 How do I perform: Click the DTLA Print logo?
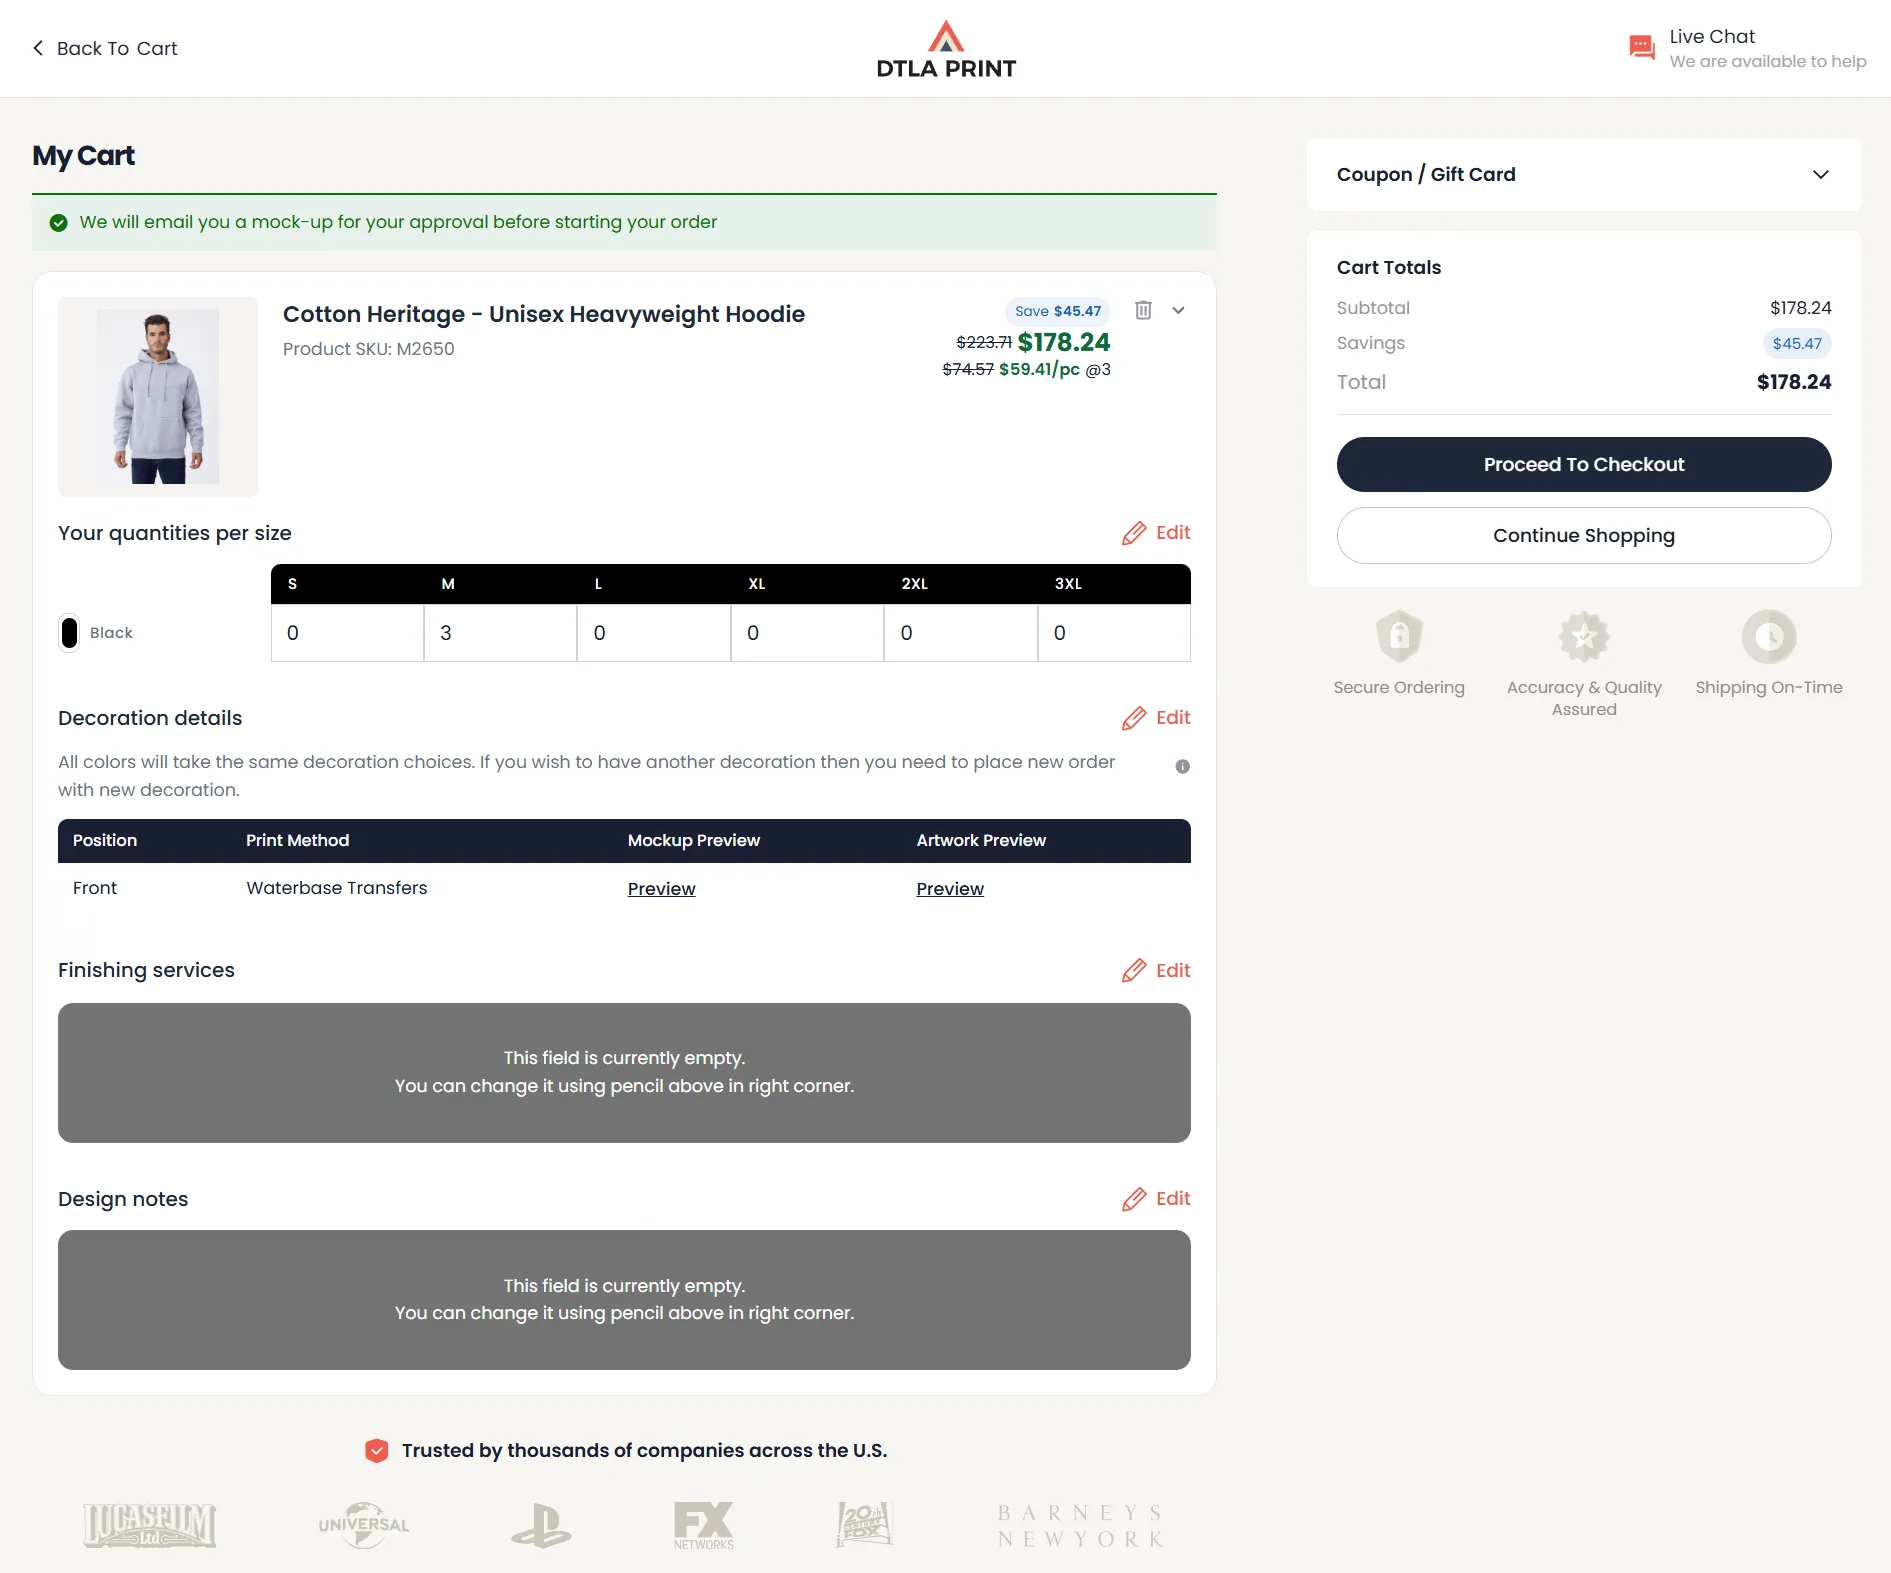pos(946,50)
